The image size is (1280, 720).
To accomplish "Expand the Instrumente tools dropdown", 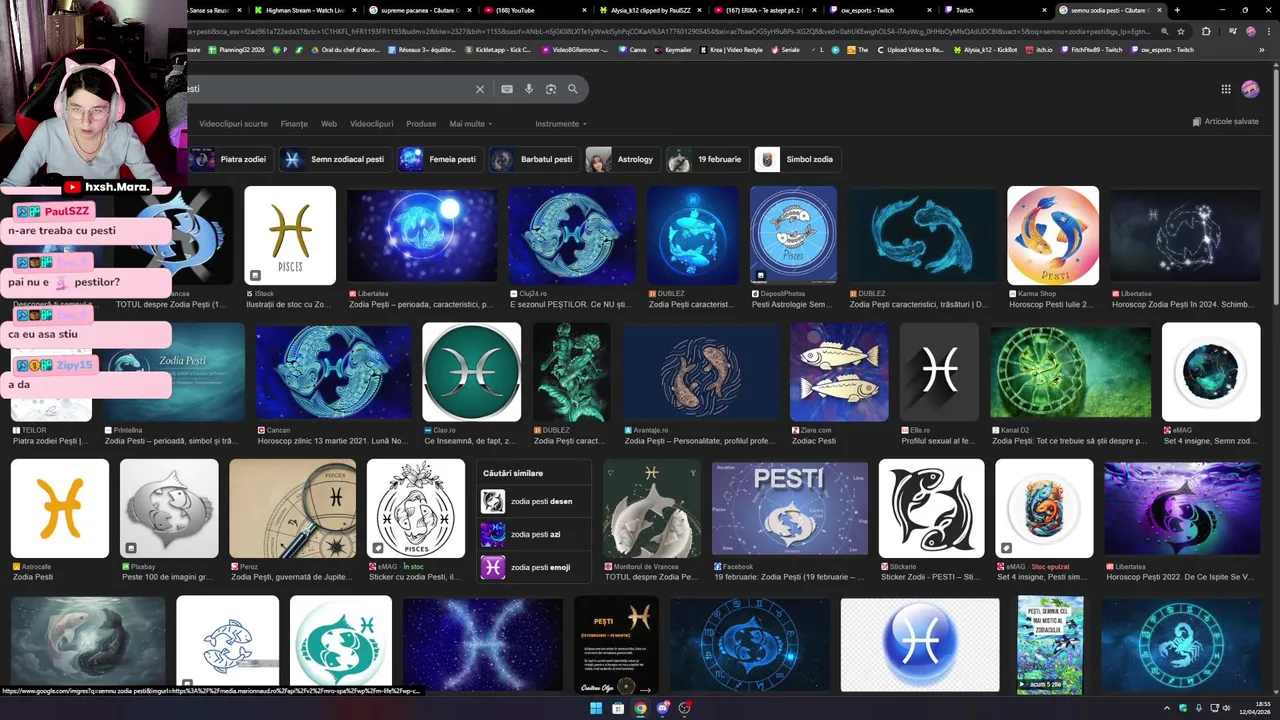I will pos(561,124).
